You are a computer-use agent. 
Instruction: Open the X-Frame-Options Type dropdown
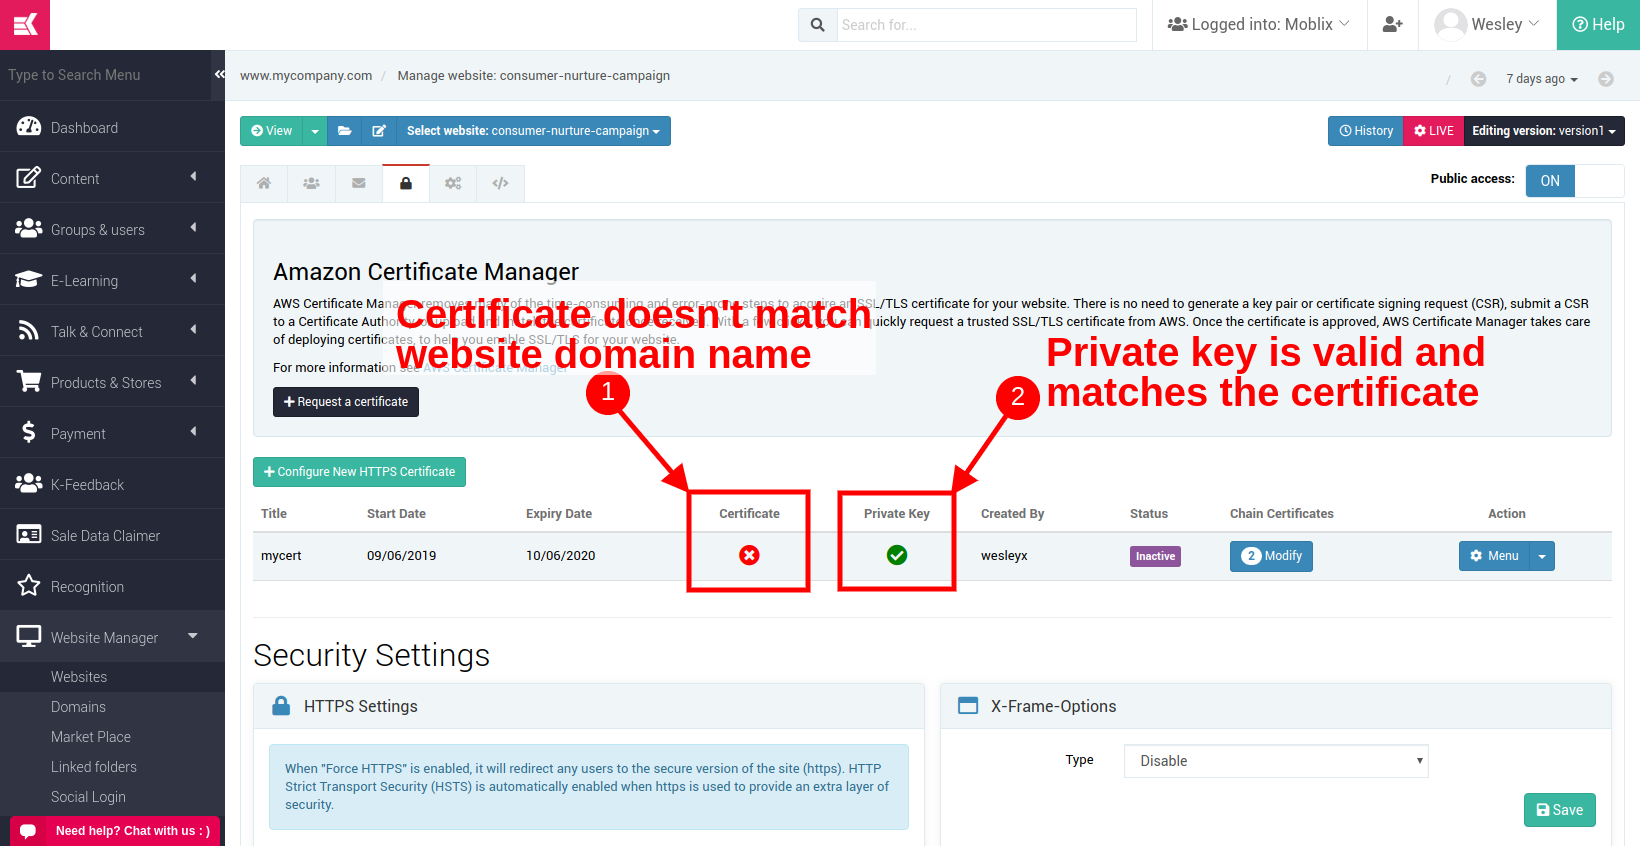pos(1276,761)
